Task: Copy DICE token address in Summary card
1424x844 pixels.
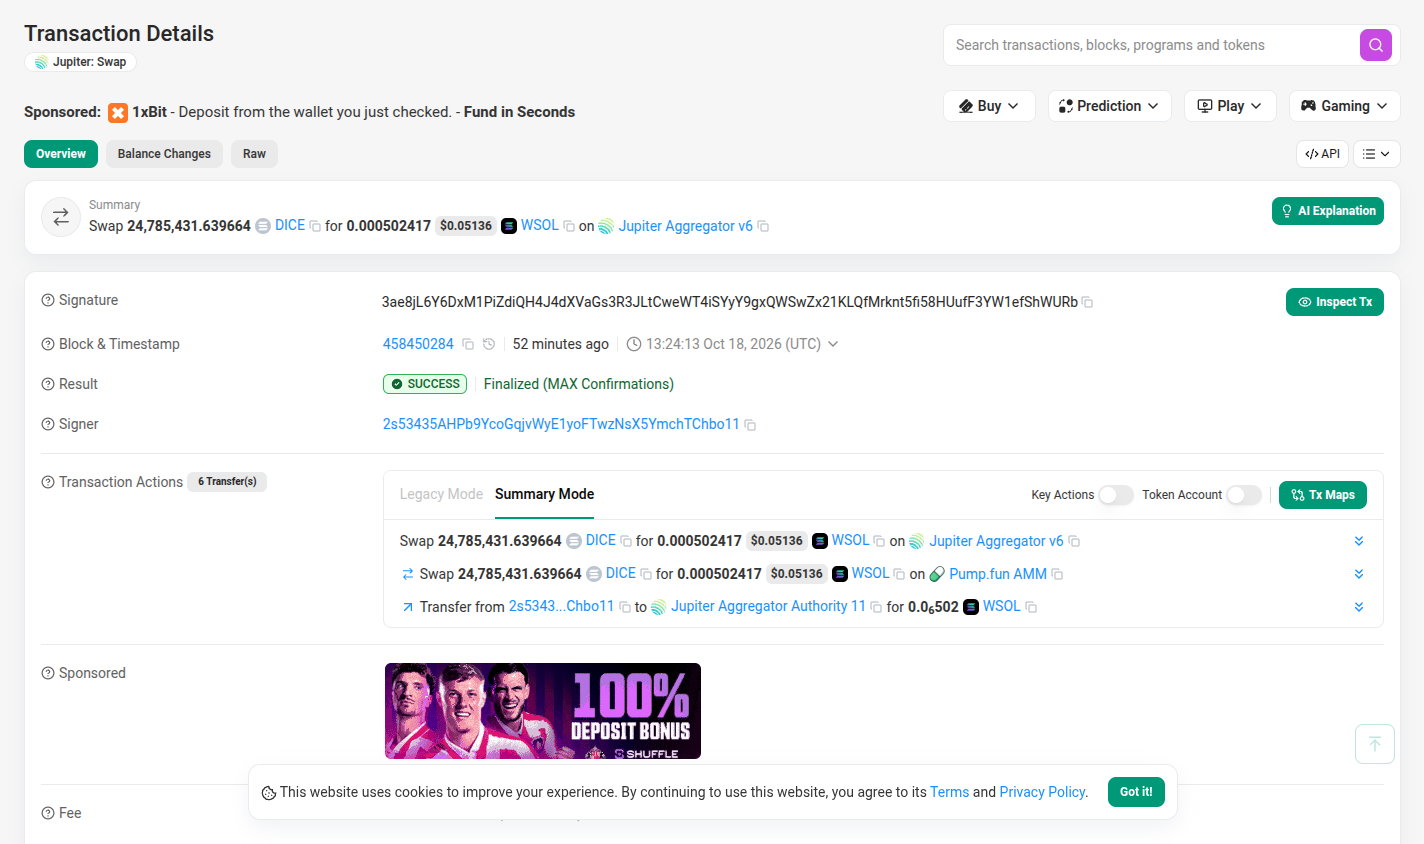Action: click(315, 227)
